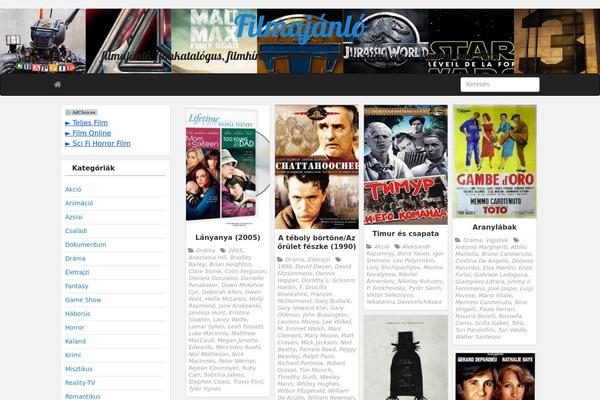This screenshot has width=600, height=400.
Task: Select the Családi category
Action: pos(76,231)
